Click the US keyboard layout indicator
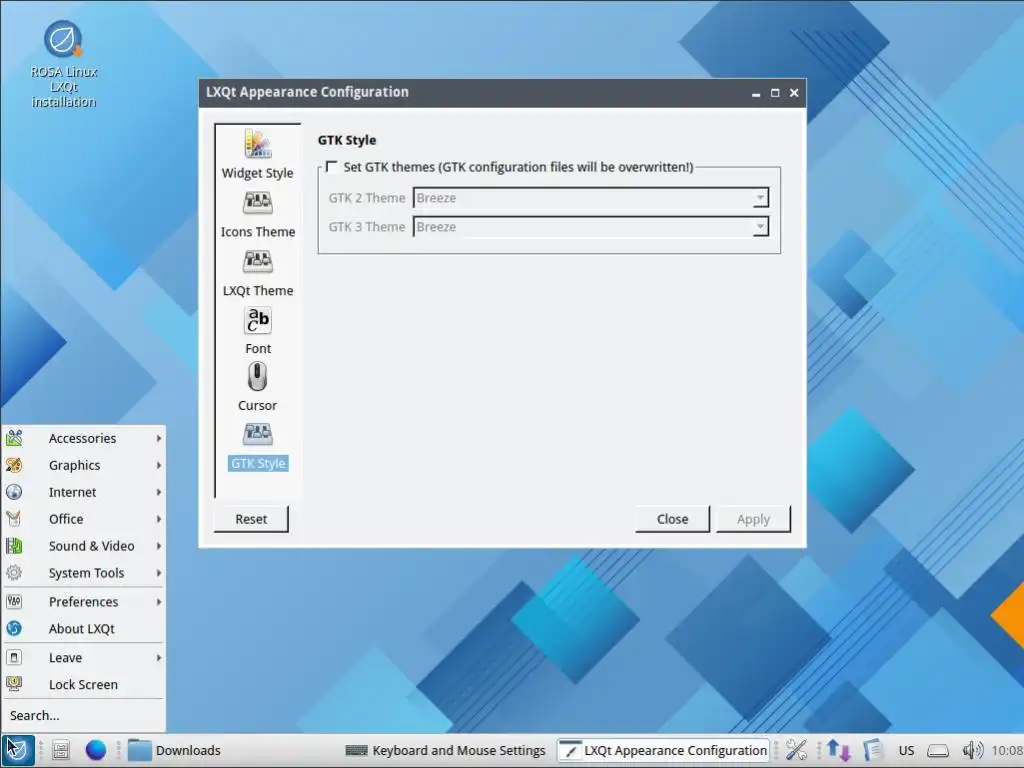This screenshot has height=768, width=1024. (x=906, y=750)
